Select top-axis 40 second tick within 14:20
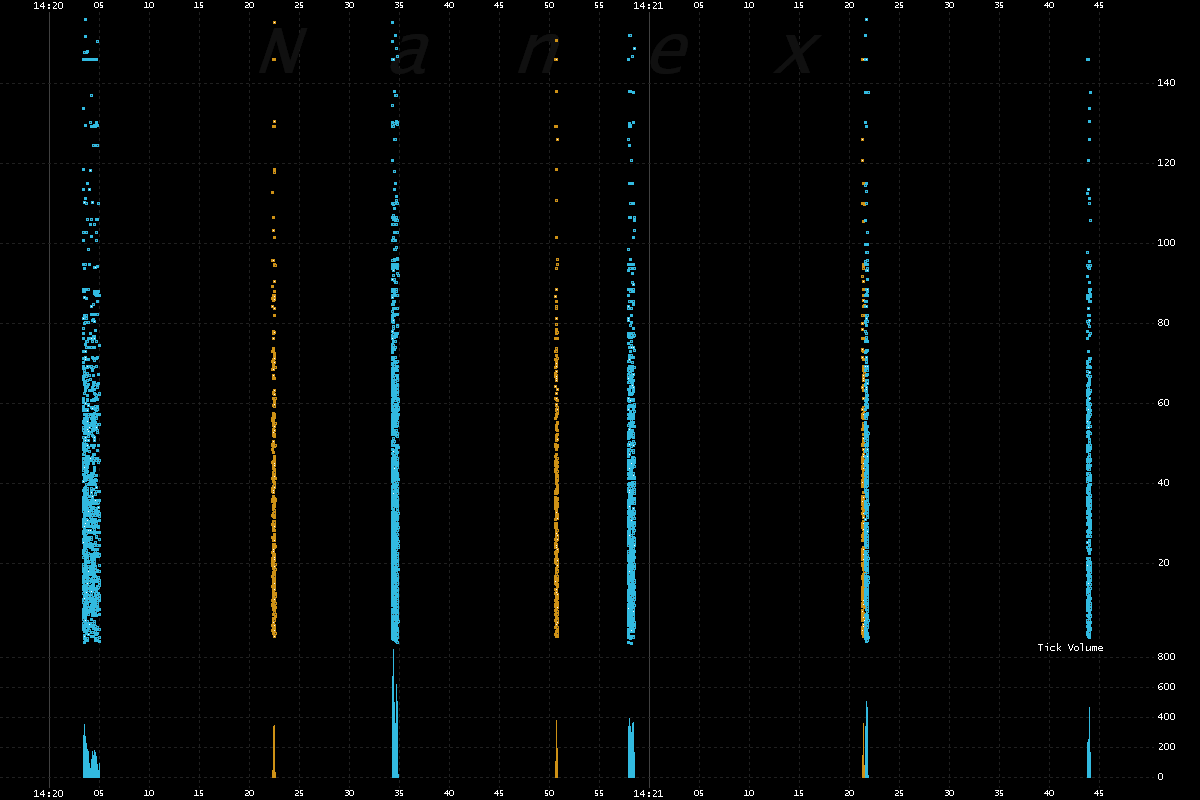Screen dimensions: 1200x800 pos(449,6)
